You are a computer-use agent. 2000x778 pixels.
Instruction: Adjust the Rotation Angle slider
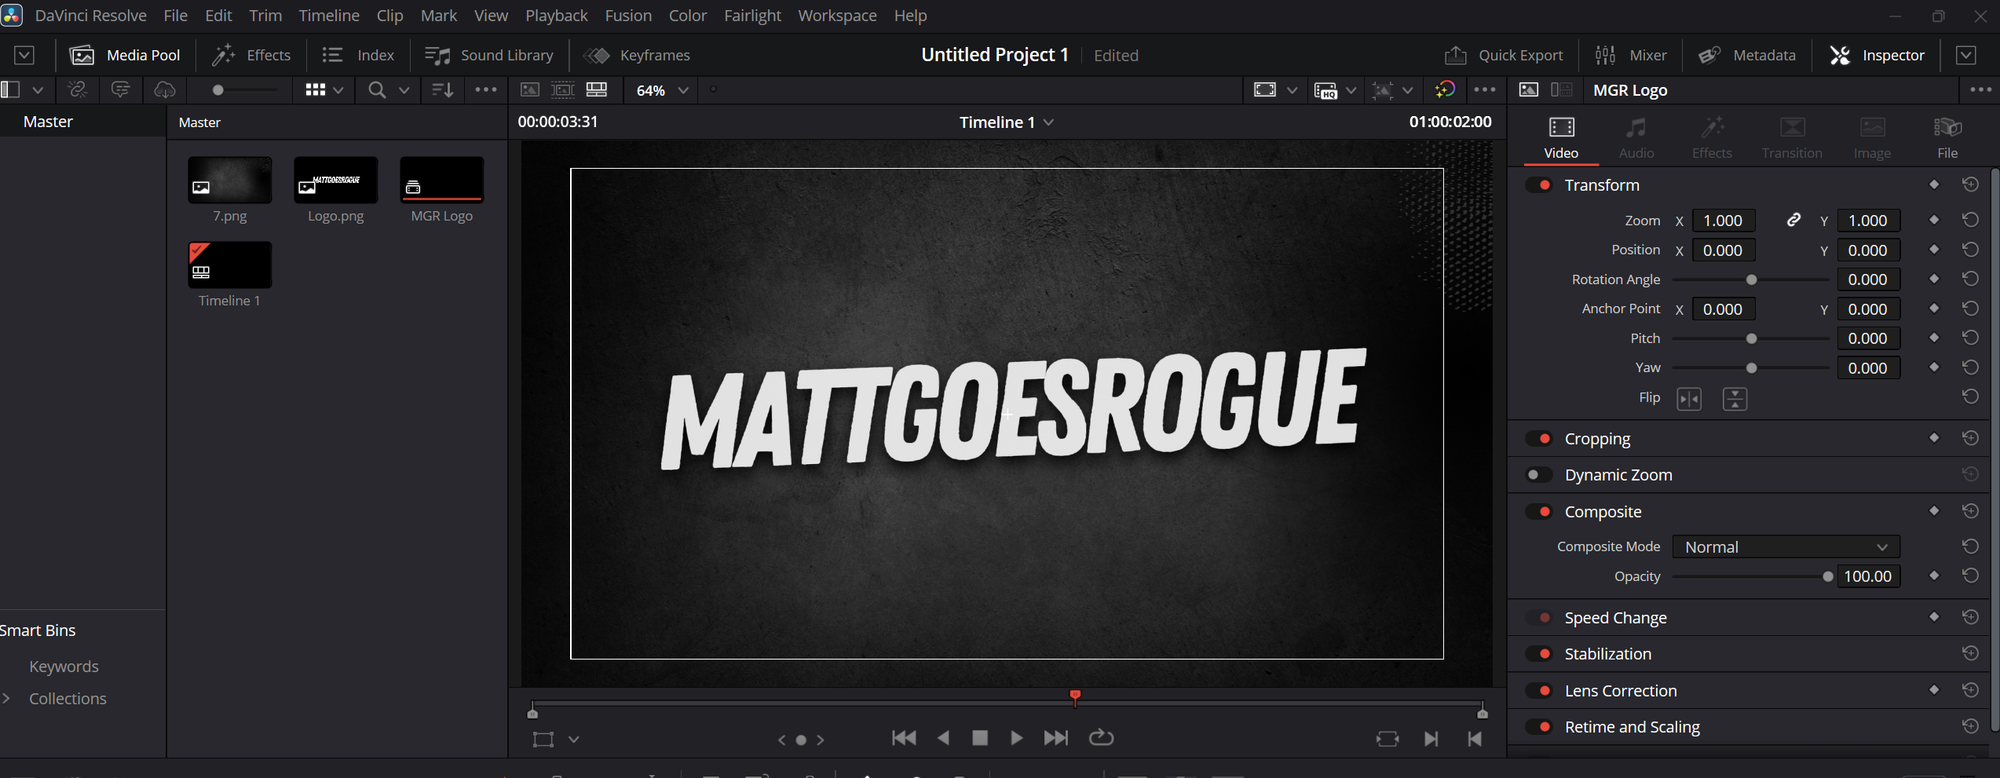click(x=1751, y=280)
